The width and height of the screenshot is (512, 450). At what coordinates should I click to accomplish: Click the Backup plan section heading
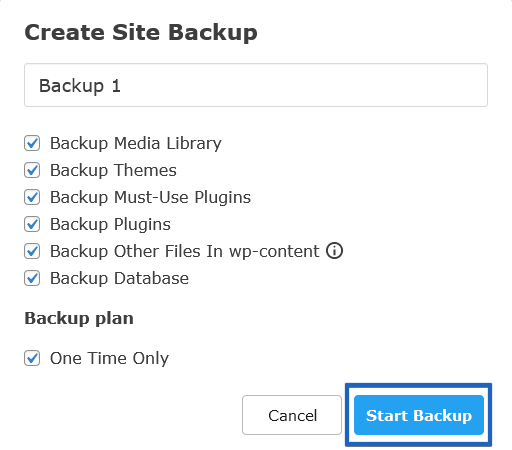click(79, 319)
